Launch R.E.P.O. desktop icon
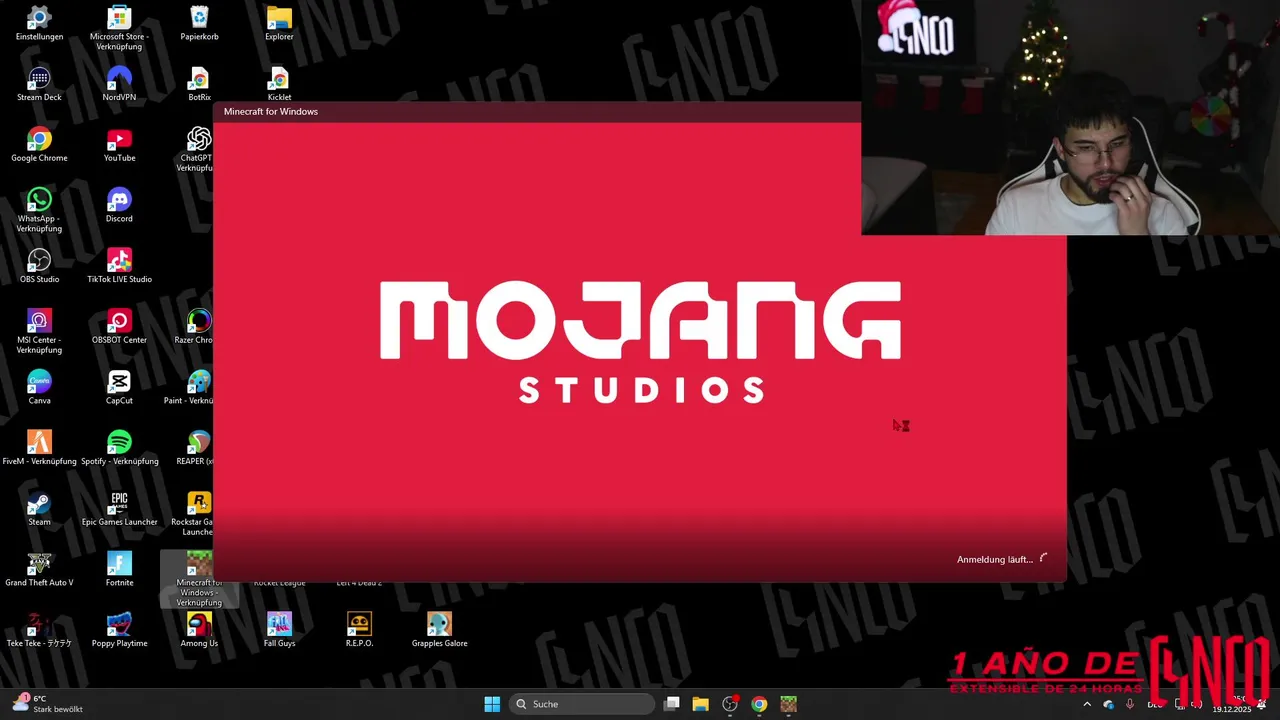This screenshot has height=720, width=1280. pyautogui.click(x=359, y=630)
